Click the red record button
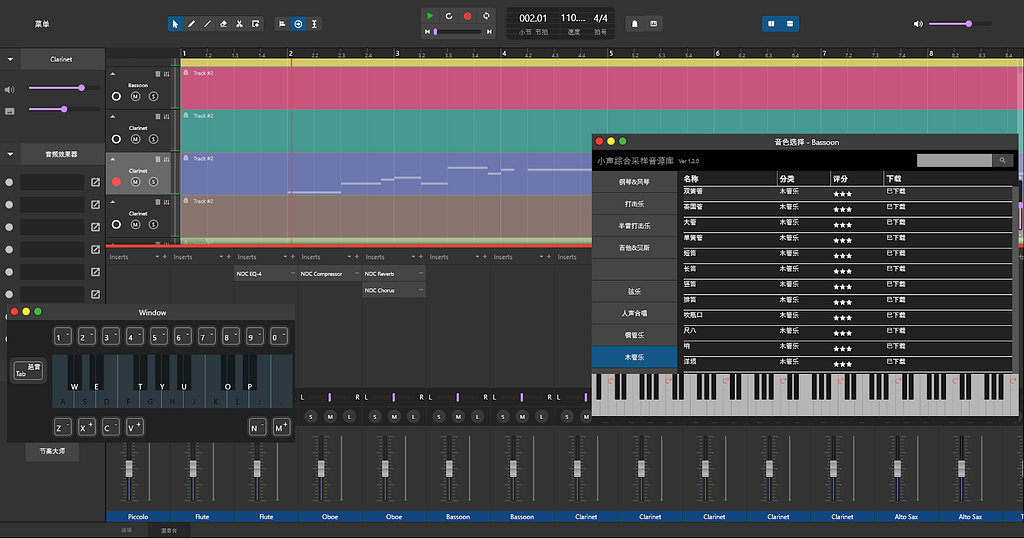Screen dimensions: 1024x538 [467, 16]
